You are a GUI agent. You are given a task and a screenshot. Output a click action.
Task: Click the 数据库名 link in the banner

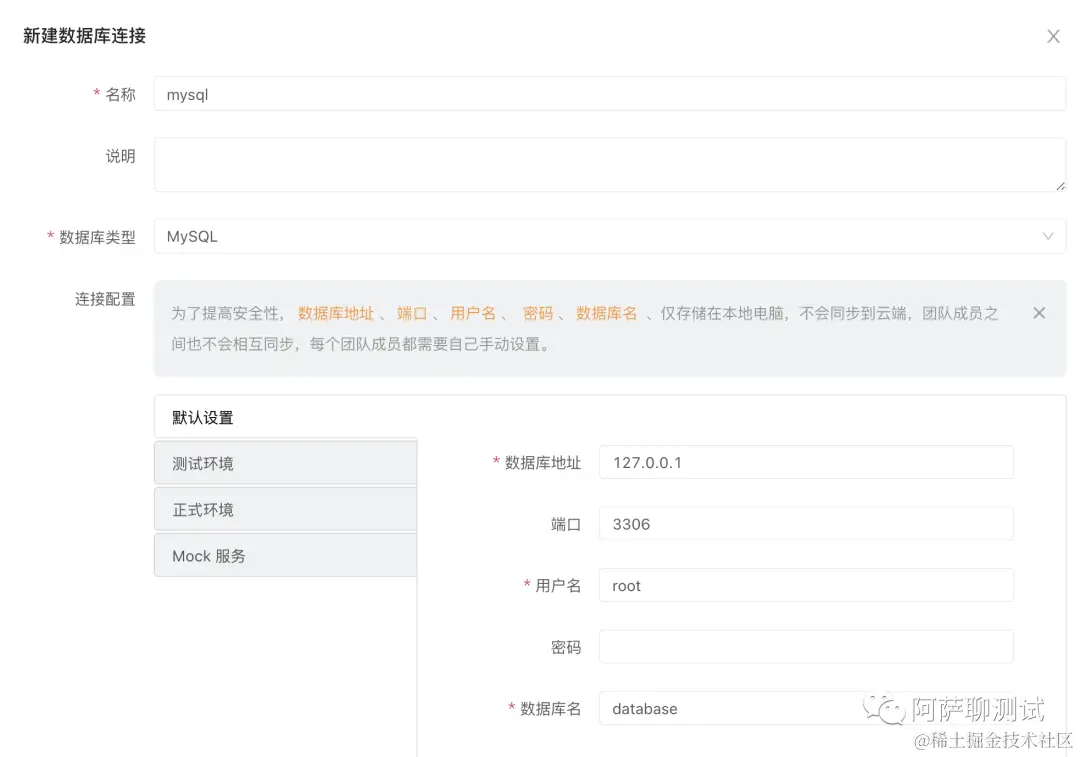click(607, 313)
